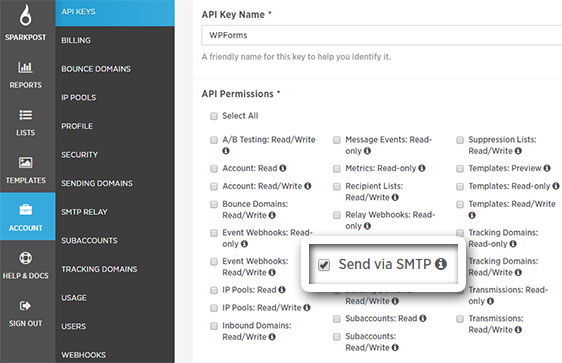The image size is (562, 363).
Task: Click info icon for Suppression Lists: Read/Write
Action: tap(518, 151)
